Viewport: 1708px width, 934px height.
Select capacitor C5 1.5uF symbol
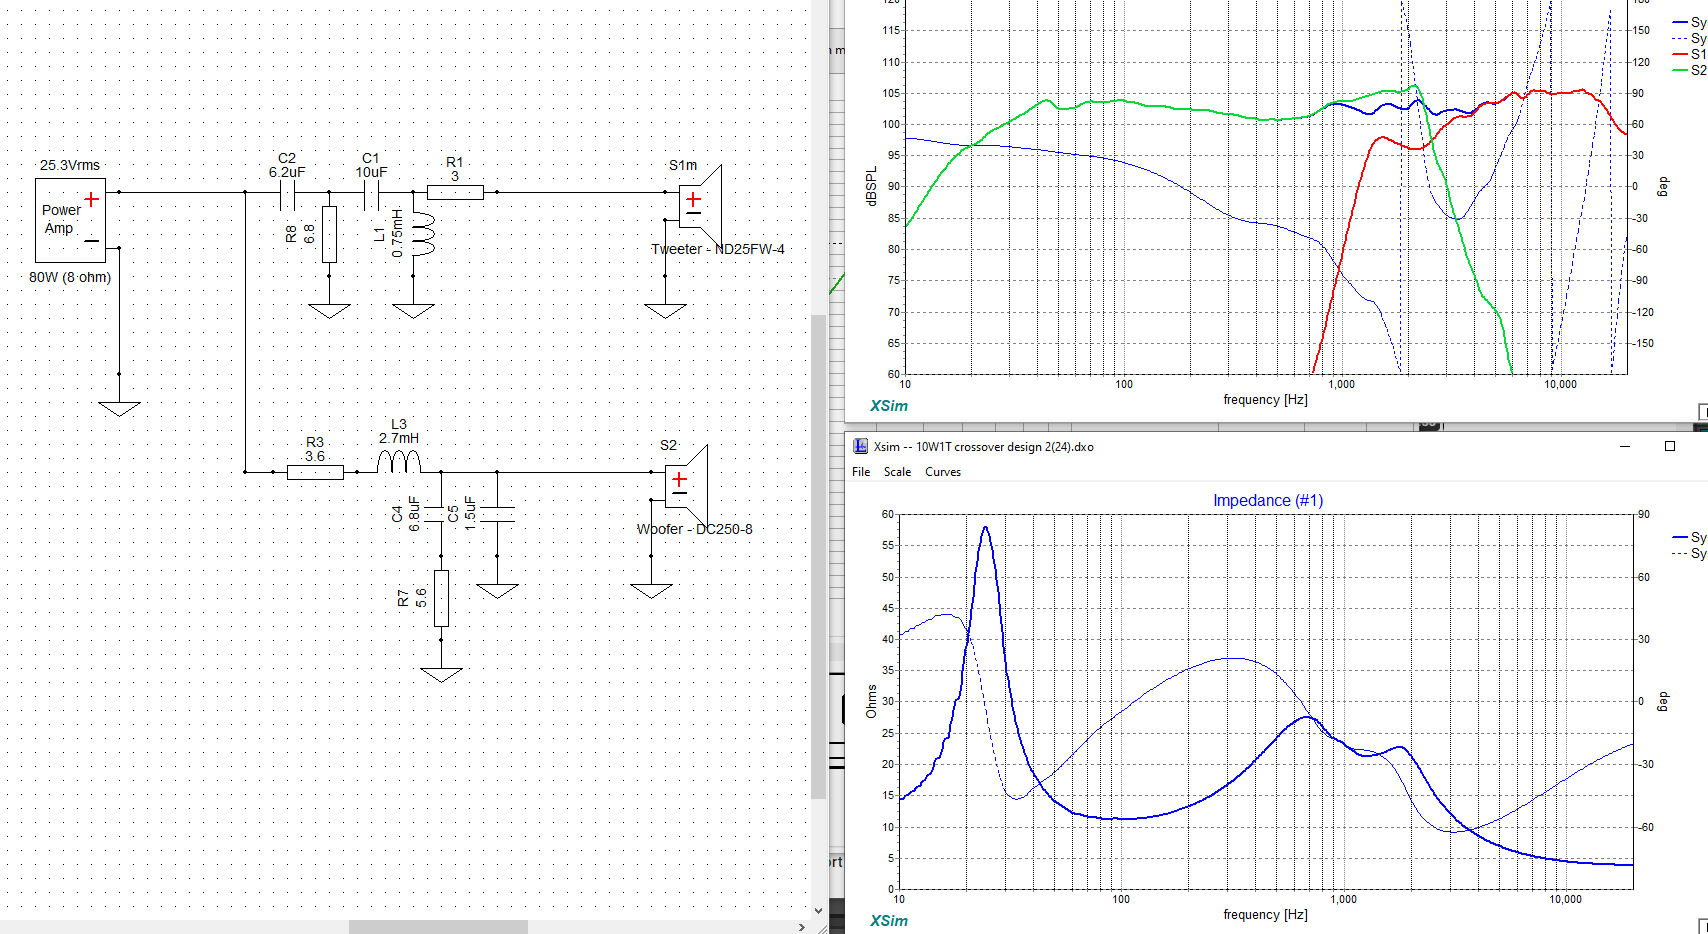497,514
